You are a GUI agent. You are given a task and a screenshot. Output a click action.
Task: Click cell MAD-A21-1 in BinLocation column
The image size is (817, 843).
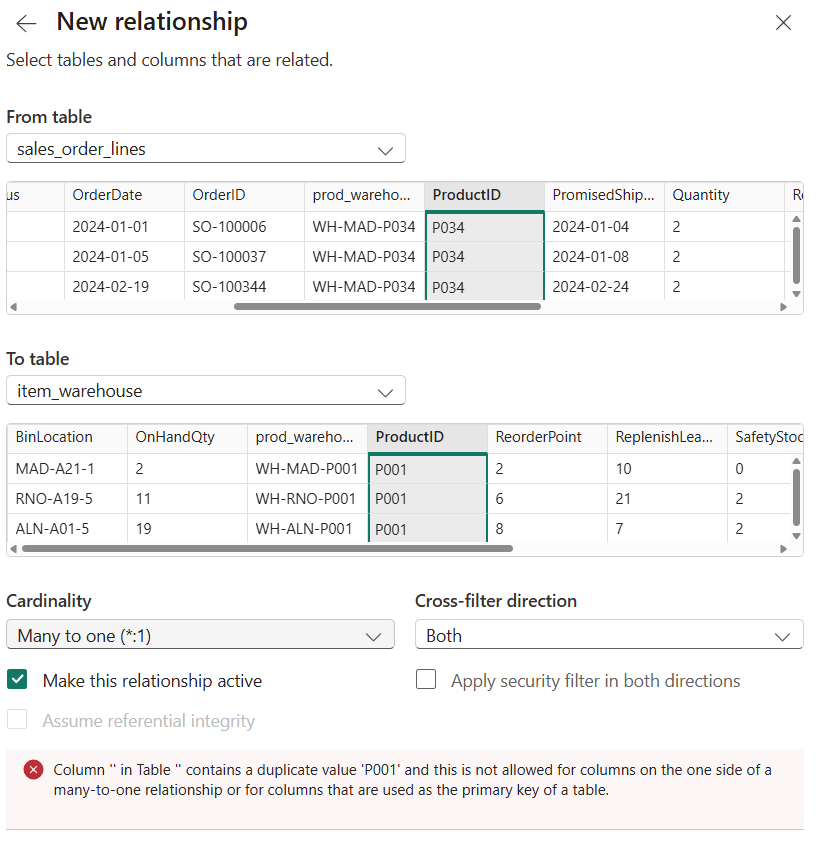pyautogui.click(x=67, y=469)
